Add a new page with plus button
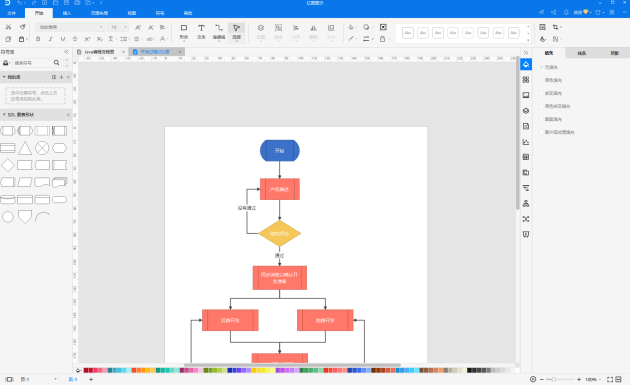Screen dimensions: 630x385 point(91,379)
